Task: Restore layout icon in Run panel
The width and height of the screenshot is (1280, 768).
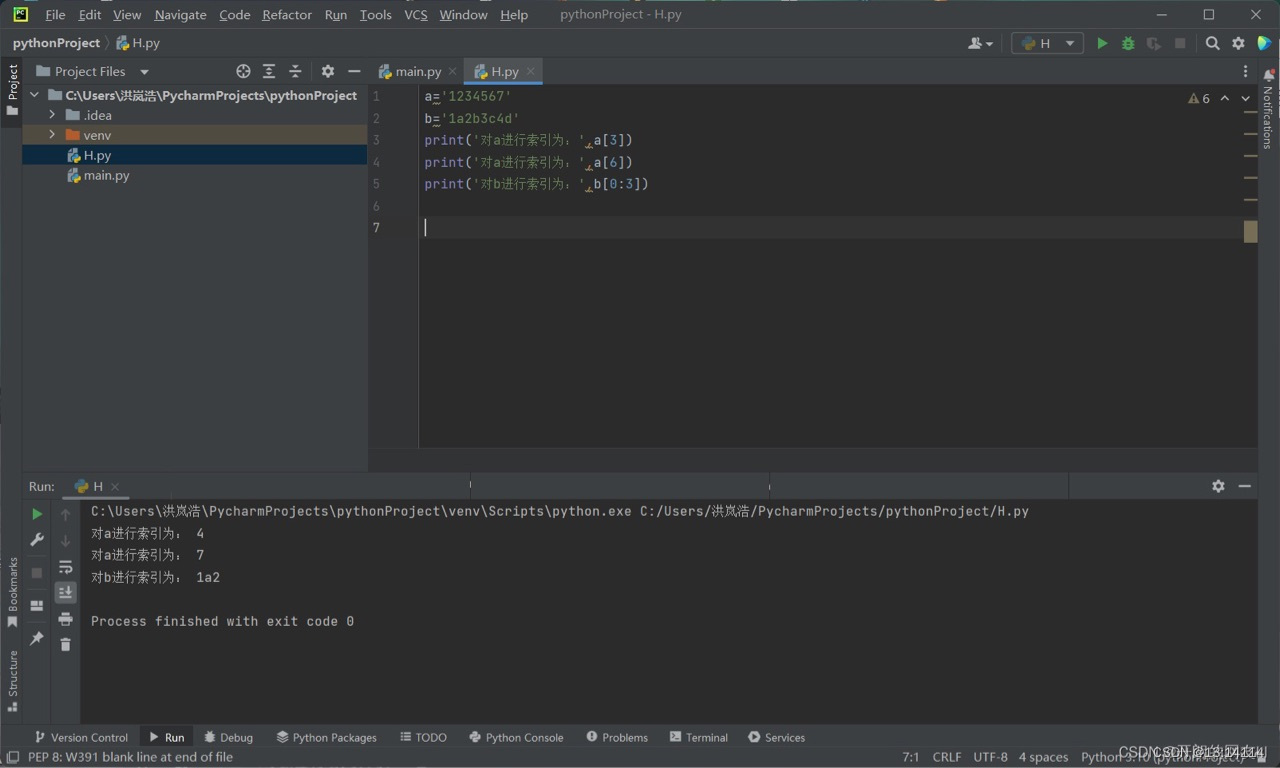Action: coord(37,605)
